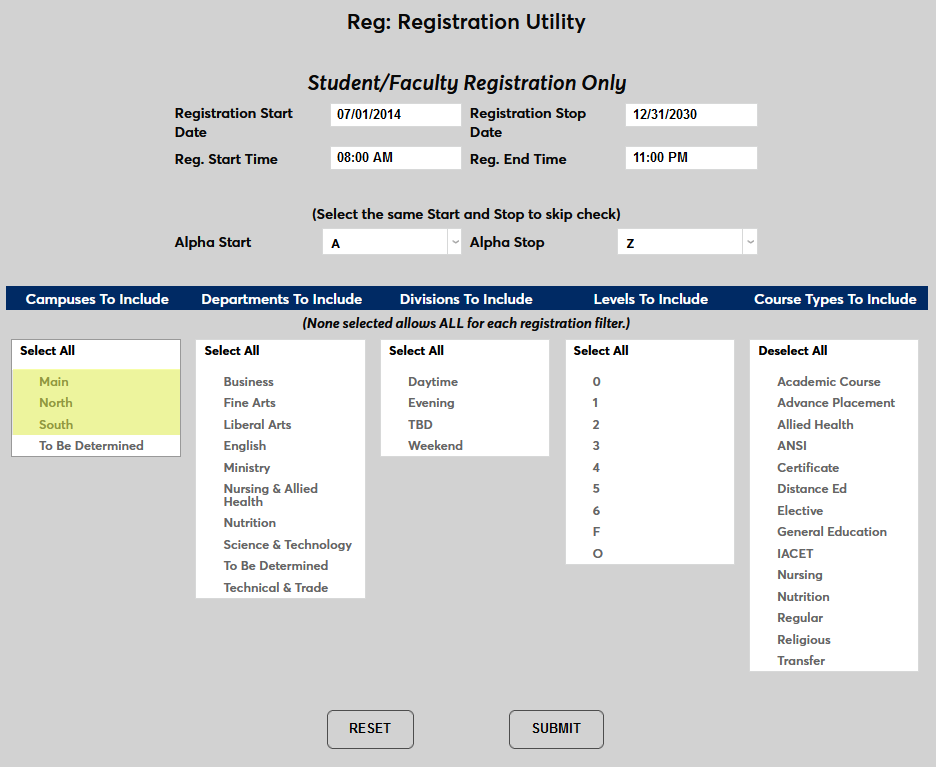Select the Transfer course type
Screen dimensions: 936x767
[x=802, y=660]
